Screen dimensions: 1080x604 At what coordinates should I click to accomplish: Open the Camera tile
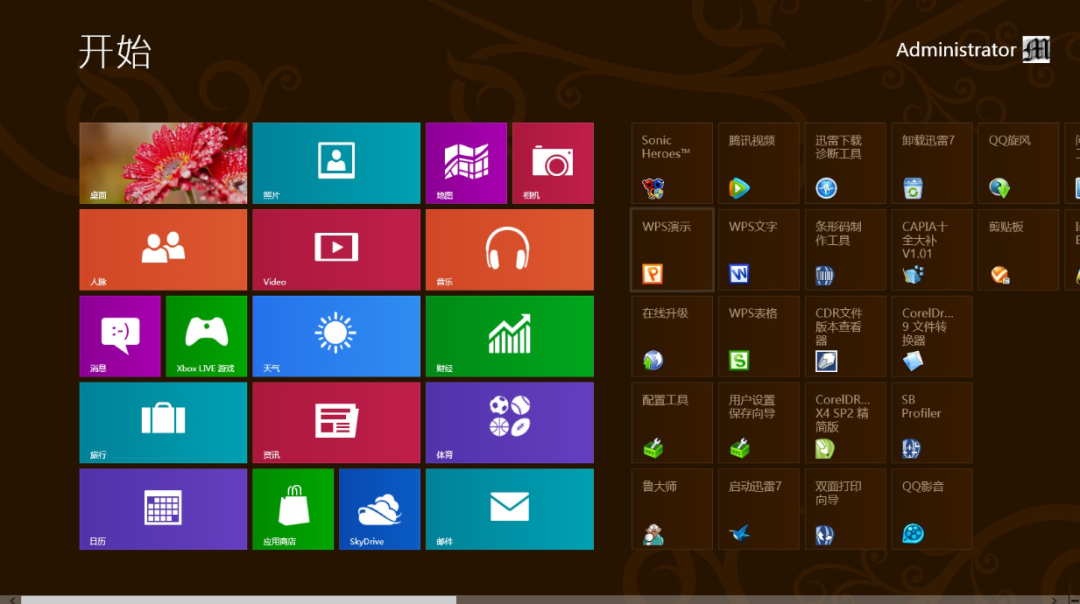click(x=553, y=163)
